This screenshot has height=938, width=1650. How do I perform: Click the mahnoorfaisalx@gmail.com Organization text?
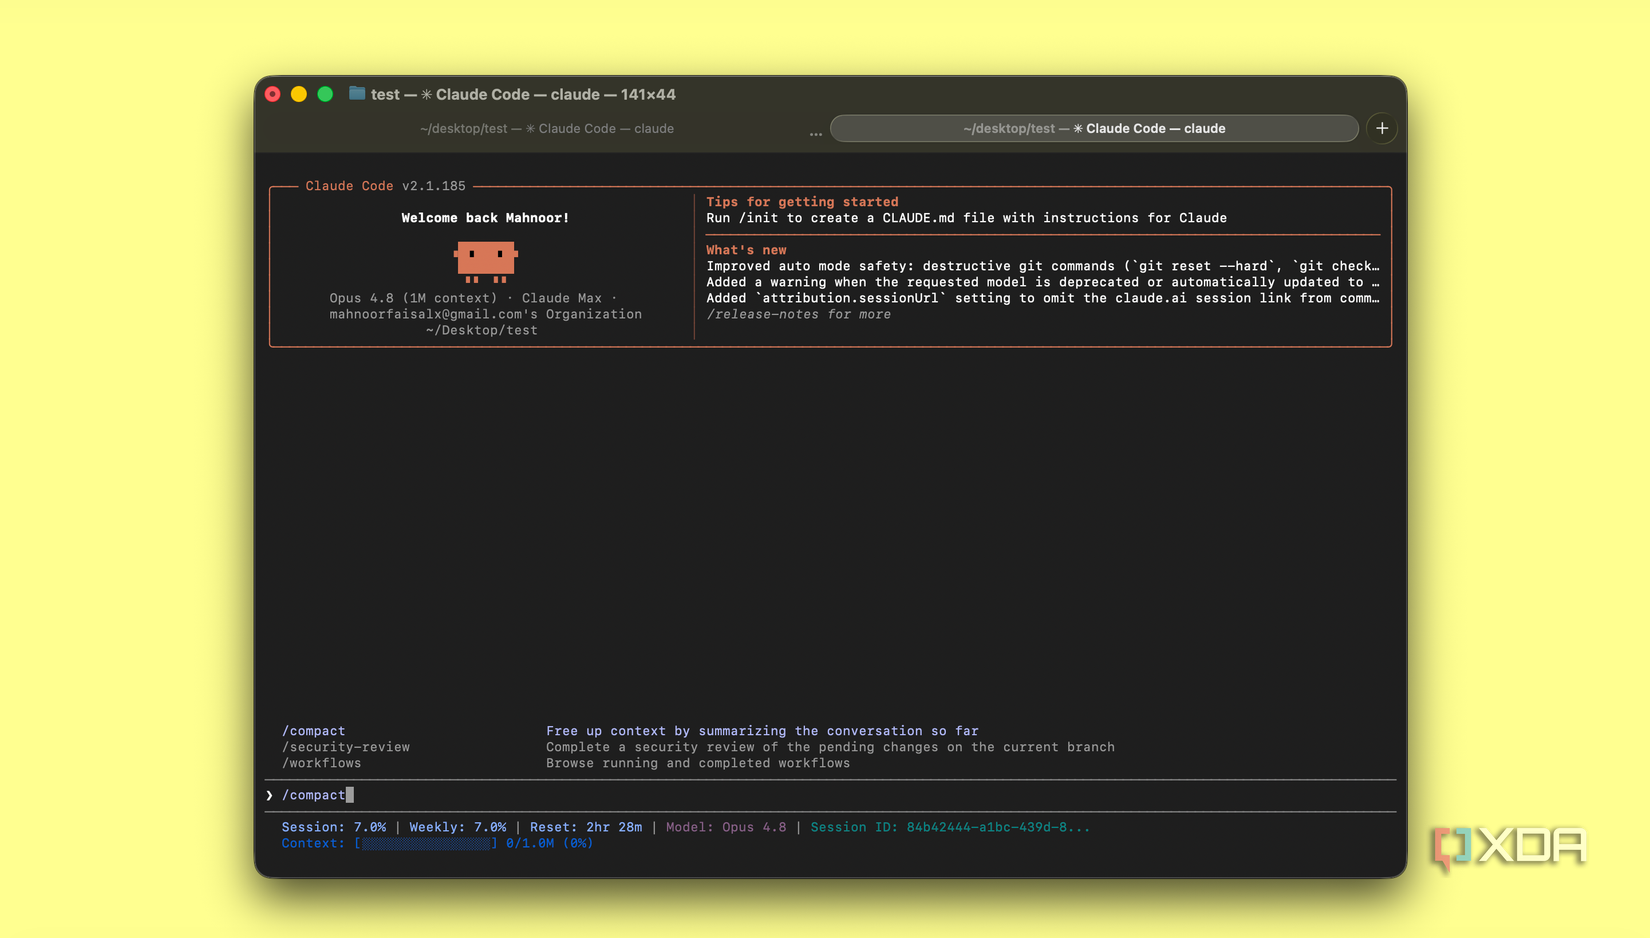tap(486, 314)
